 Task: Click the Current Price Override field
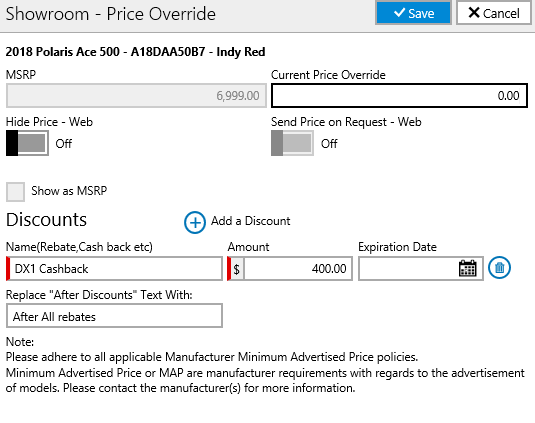tap(399, 96)
